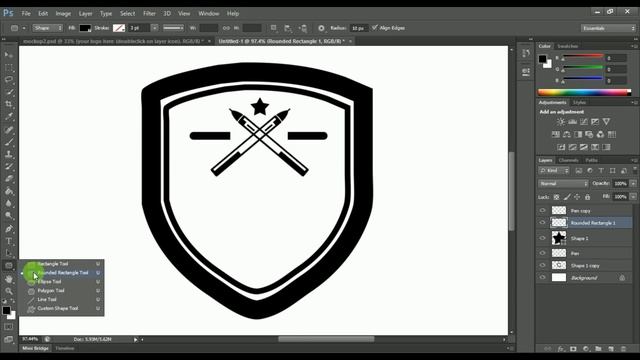Hide the Background layer

click(x=542, y=278)
